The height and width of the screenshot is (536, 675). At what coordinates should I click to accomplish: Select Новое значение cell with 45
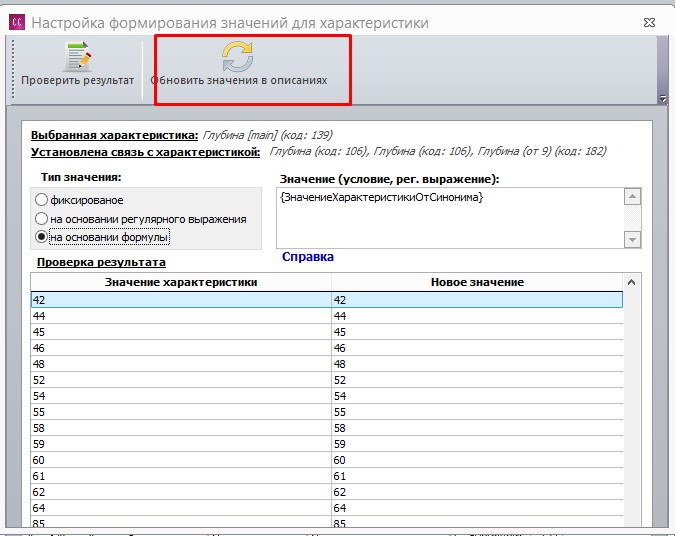(x=477, y=332)
